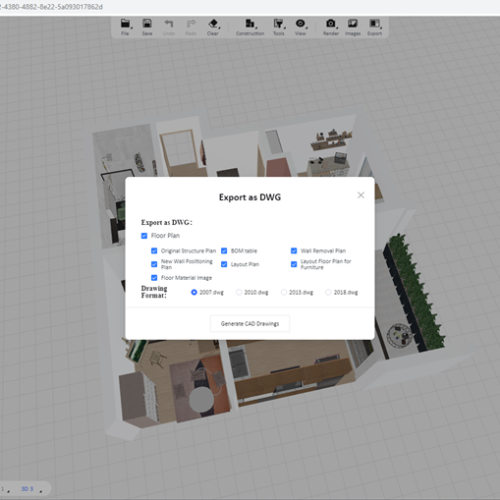Click the browser URL address bar
This screenshot has width=500, height=500.
click(250, 7)
